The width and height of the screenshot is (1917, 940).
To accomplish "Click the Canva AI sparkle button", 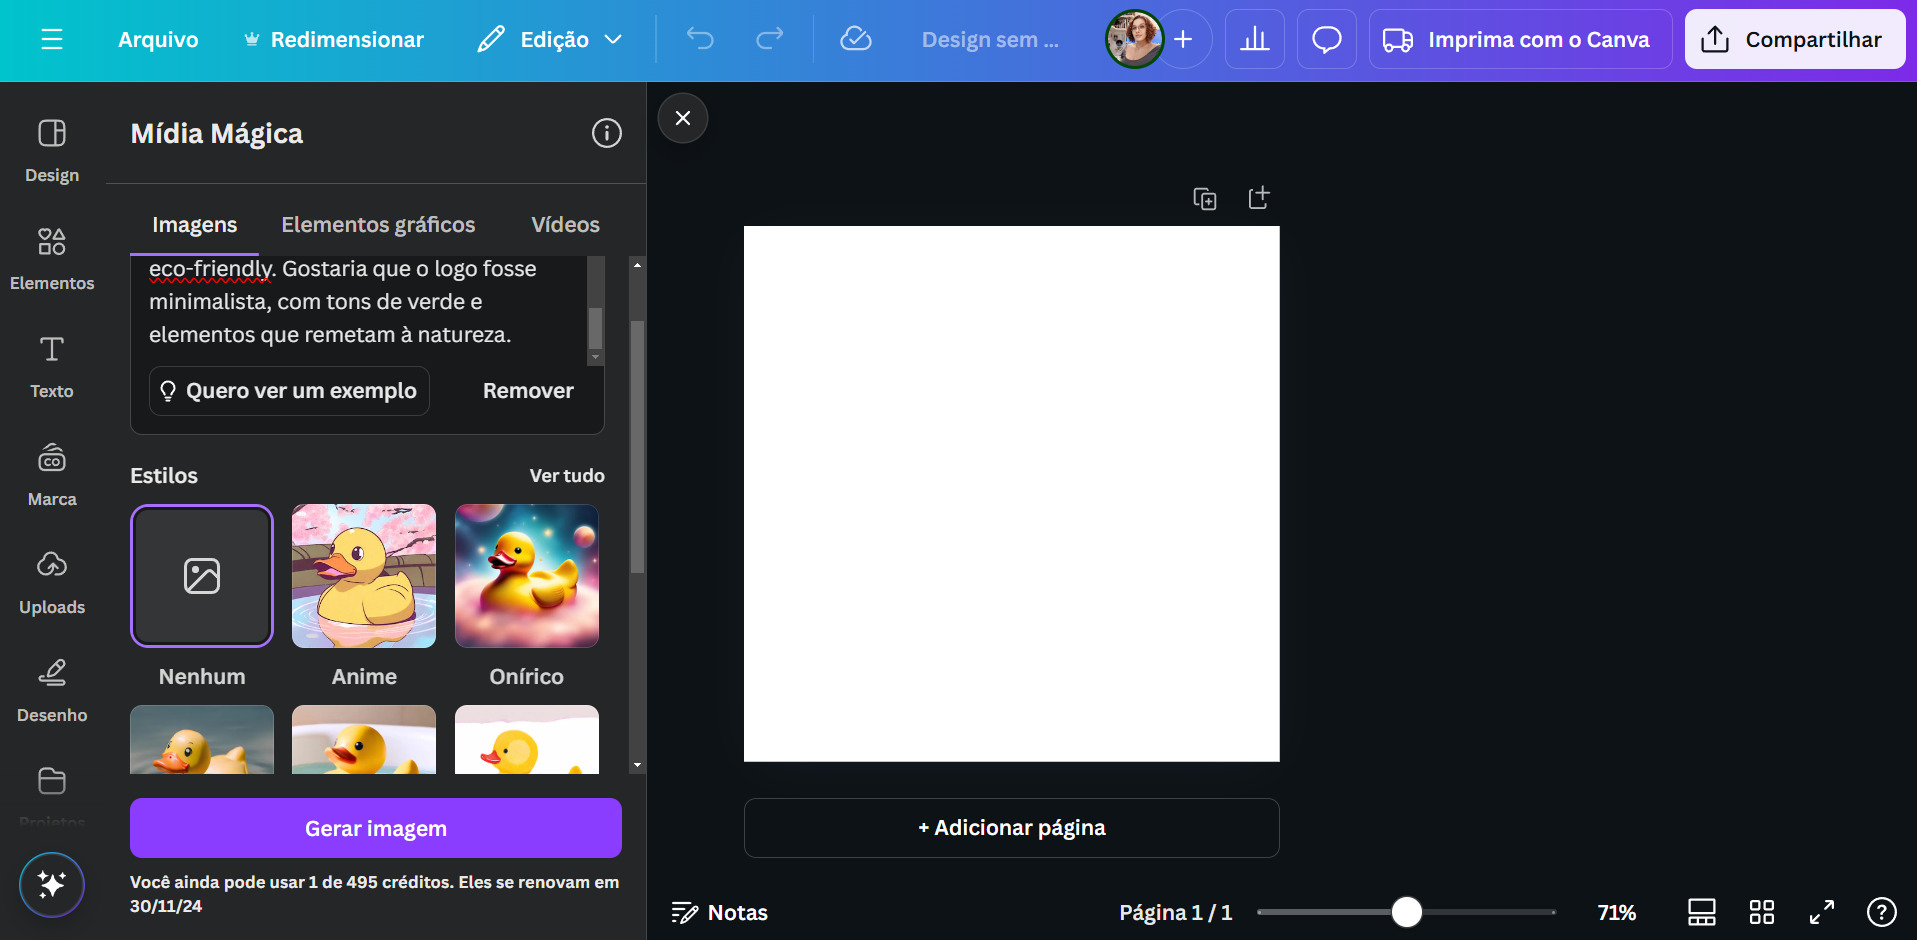I will pyautogui.click(x=52, y=885).
